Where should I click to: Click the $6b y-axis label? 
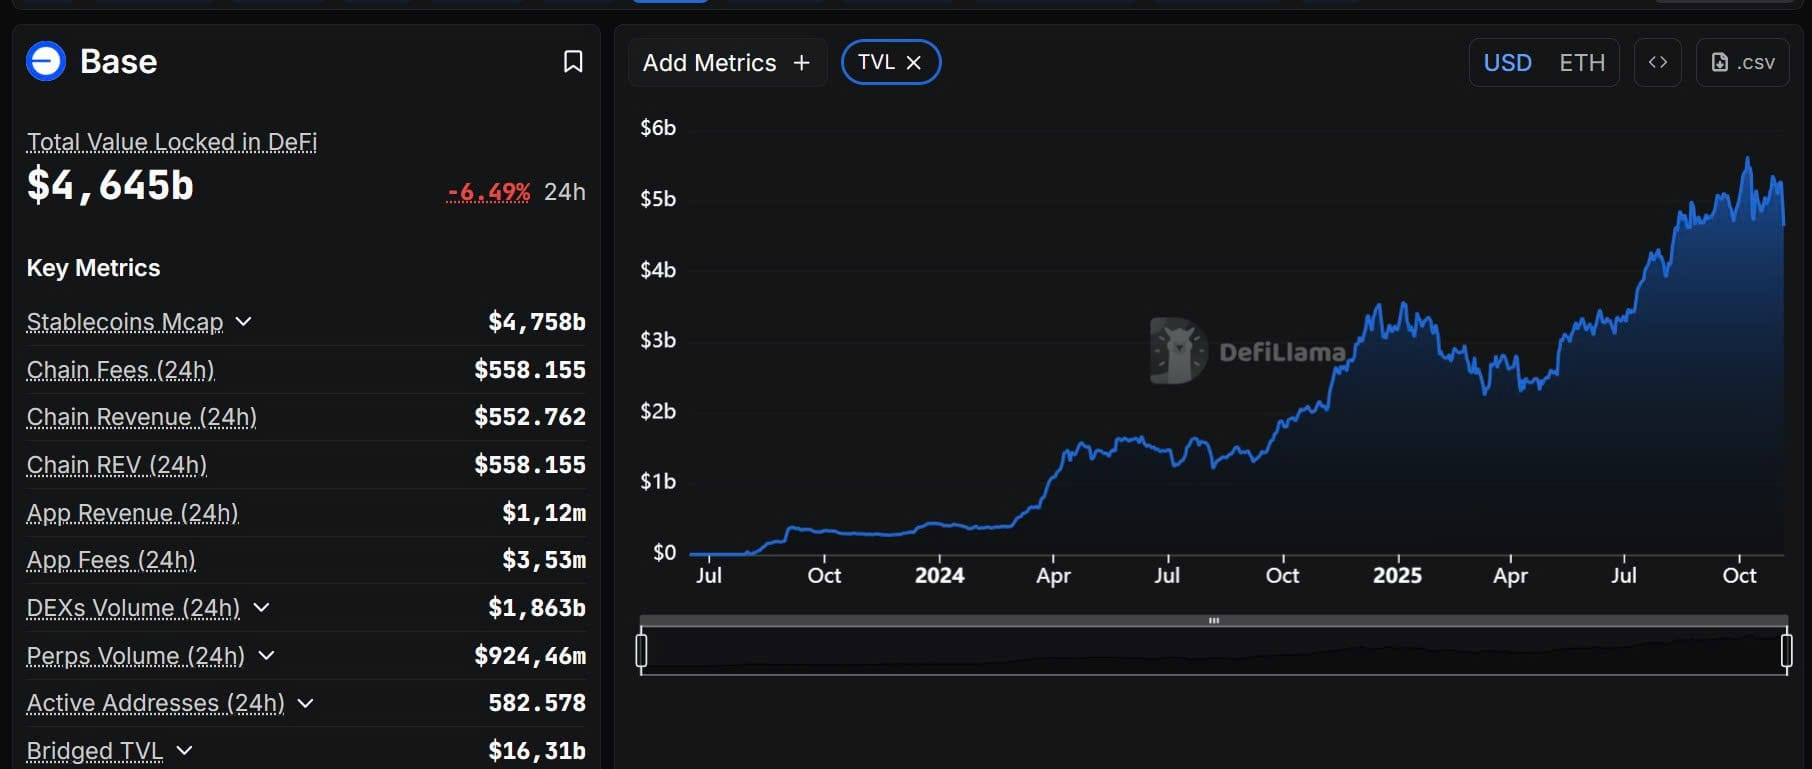point(658,128)
